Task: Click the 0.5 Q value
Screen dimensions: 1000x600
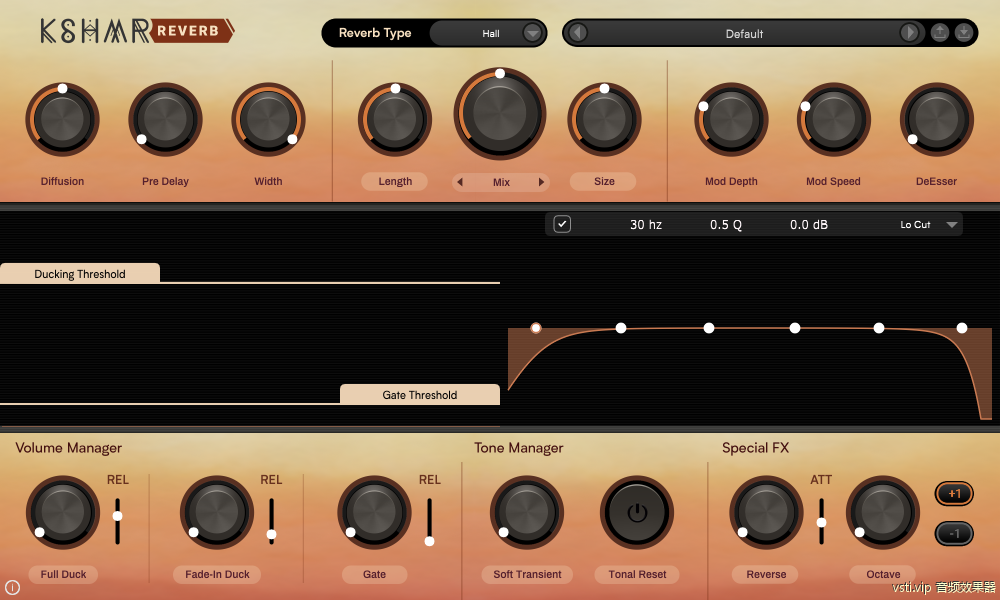Action: (x=726, y=224)
